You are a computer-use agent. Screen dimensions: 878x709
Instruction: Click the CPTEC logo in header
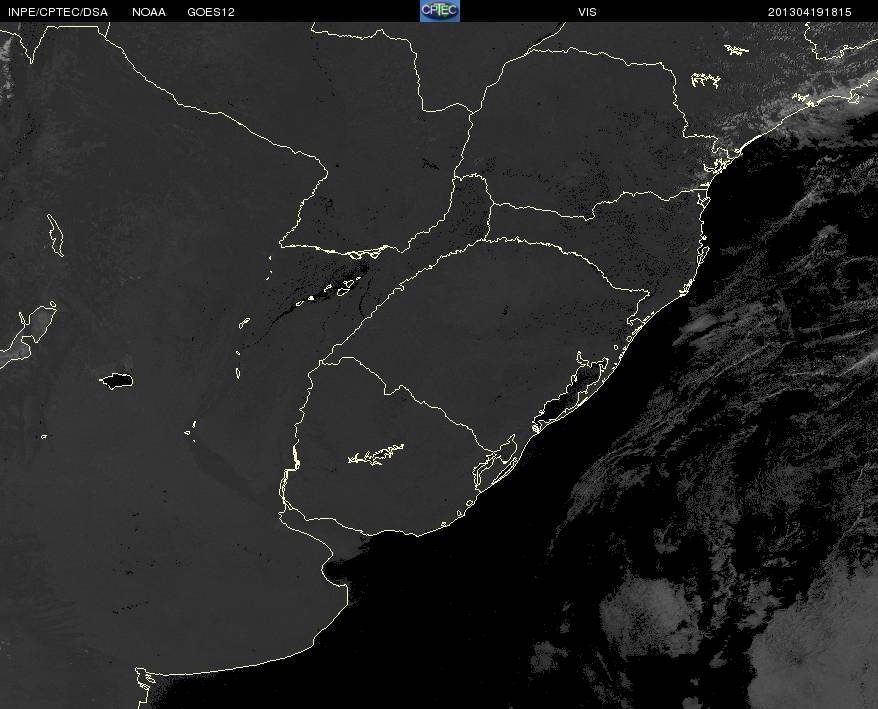click(440, 11)
